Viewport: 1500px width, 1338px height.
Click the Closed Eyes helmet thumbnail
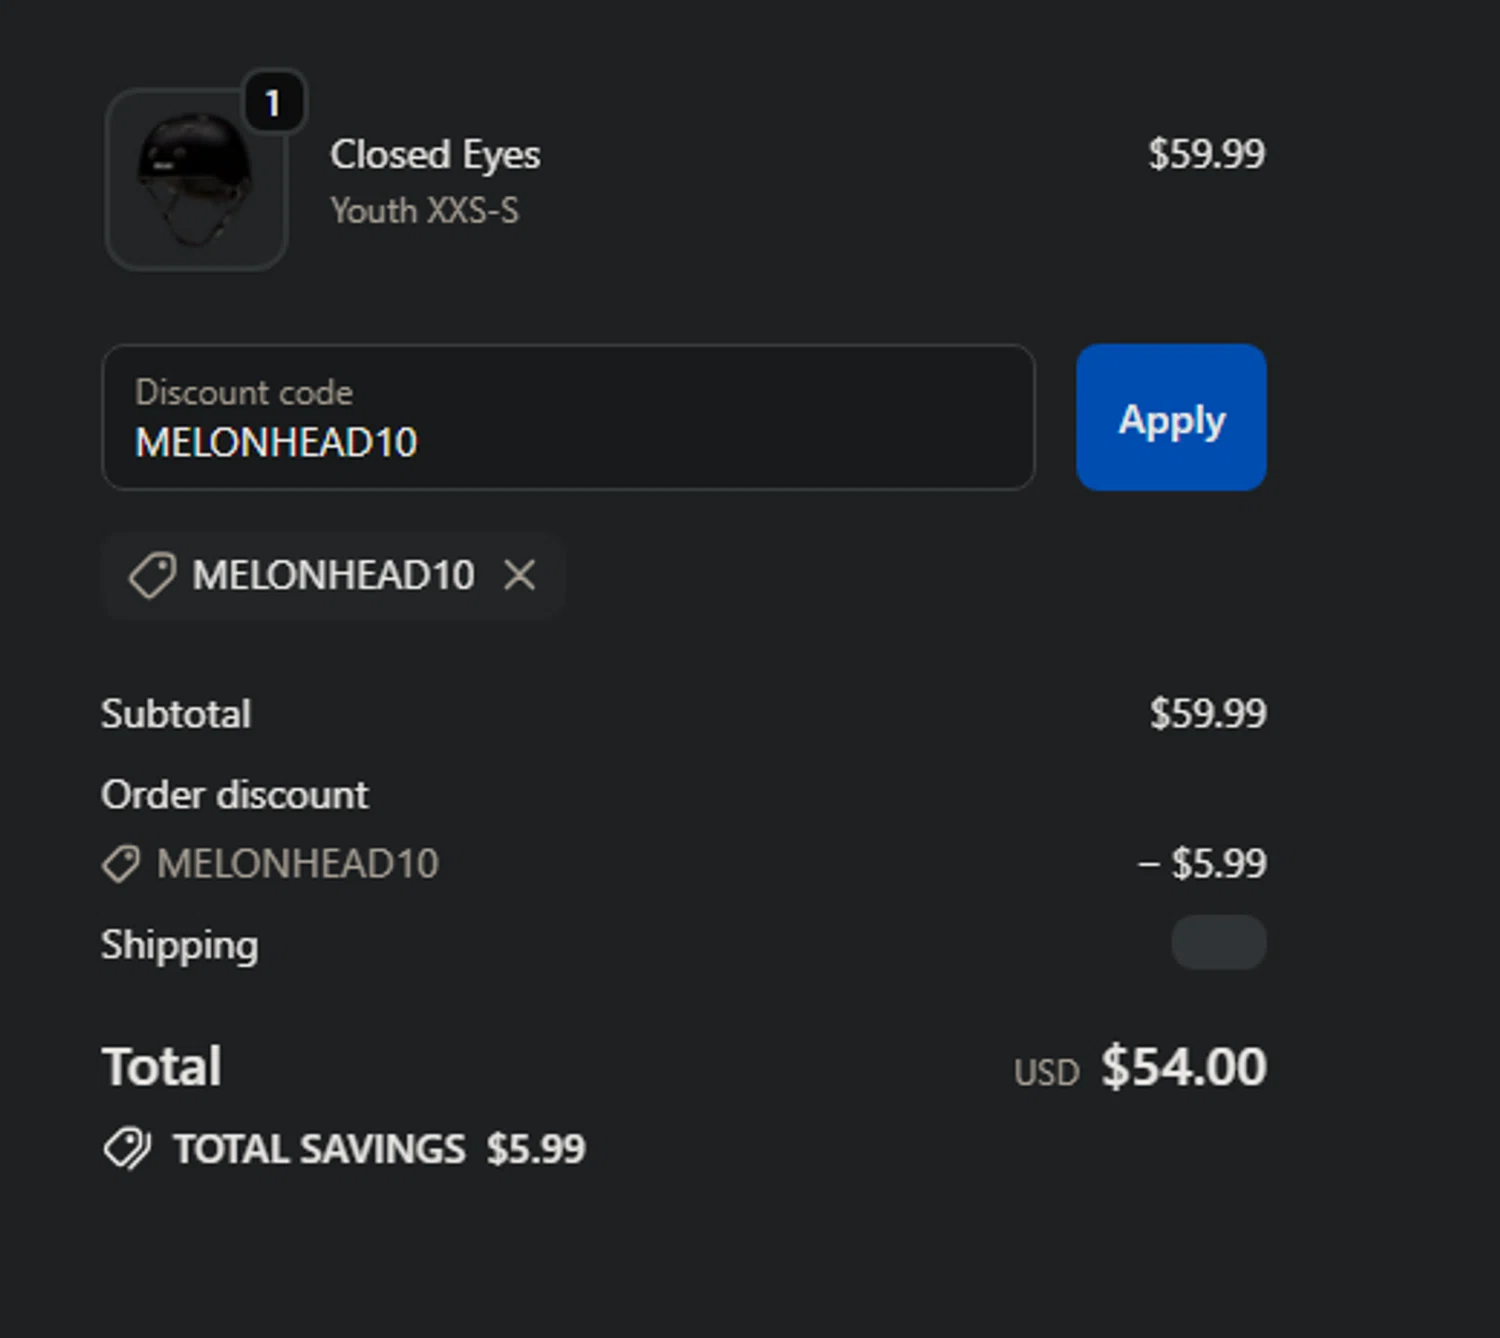click(x=196, y=180)
